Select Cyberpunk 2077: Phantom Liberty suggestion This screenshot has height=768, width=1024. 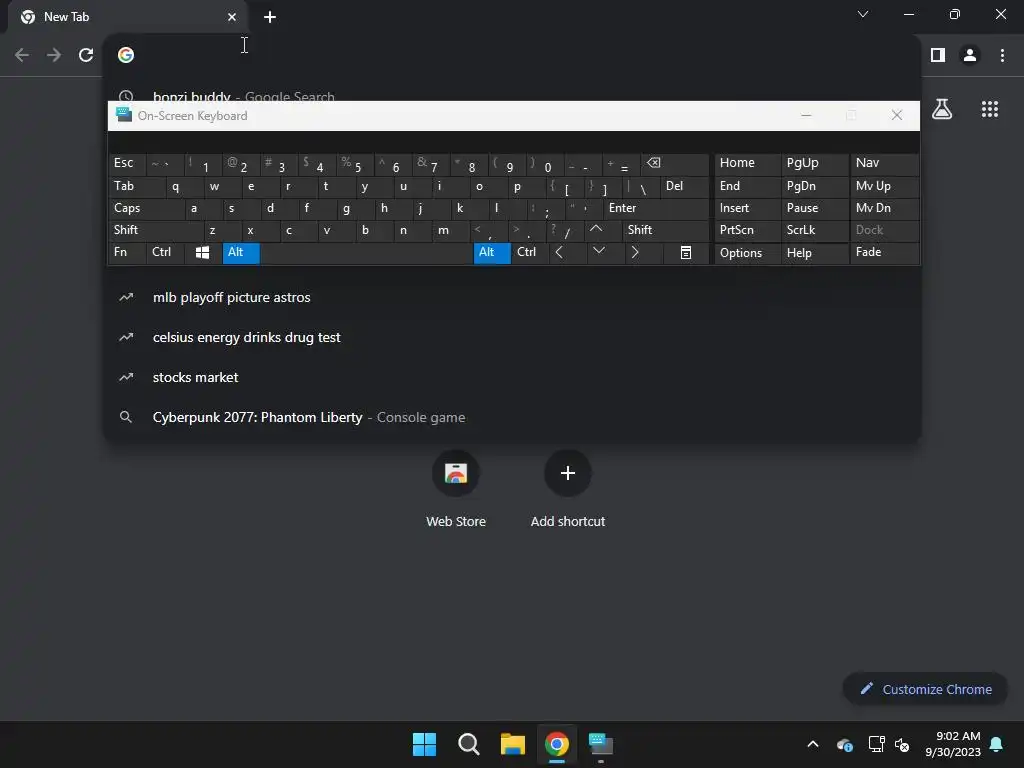[x=512, y=417]
